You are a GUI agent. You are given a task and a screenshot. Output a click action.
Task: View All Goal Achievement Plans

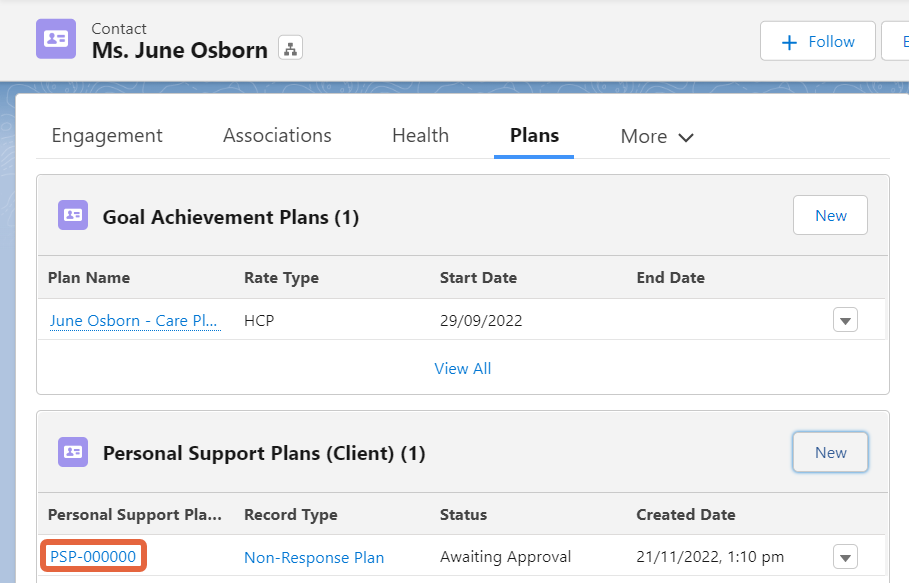tap(463, 369)
